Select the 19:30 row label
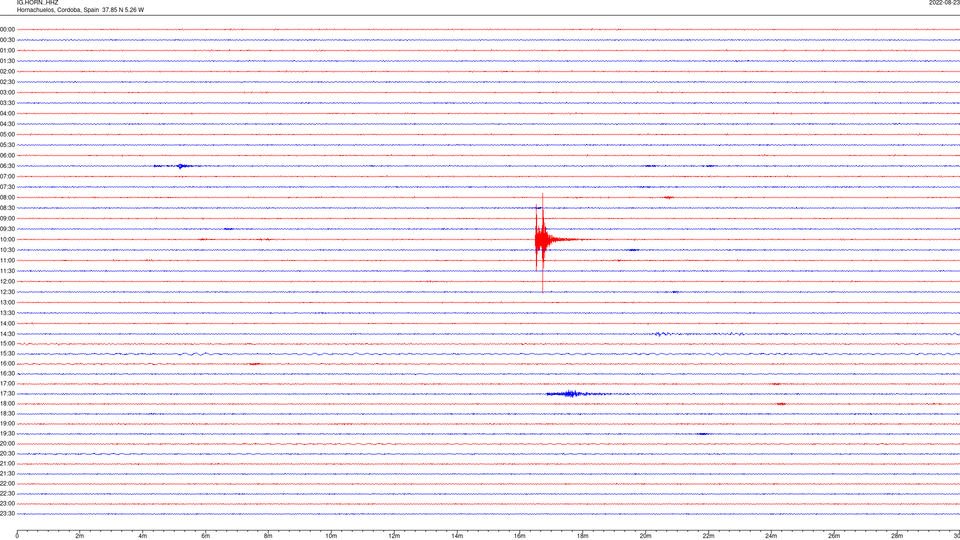This screenshot has width=960, height=540. tap(7, 433)
